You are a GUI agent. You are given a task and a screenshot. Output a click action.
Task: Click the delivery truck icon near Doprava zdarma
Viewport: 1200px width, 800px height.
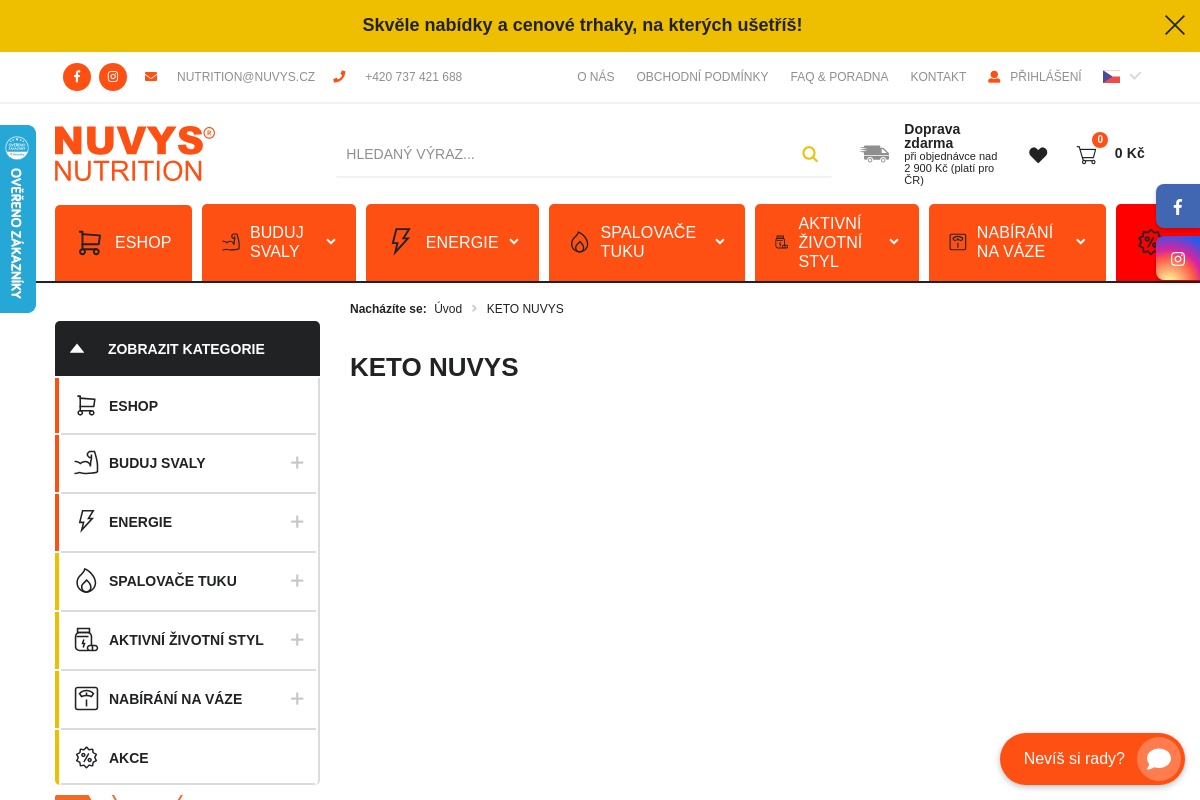click(x=874, y=154)
